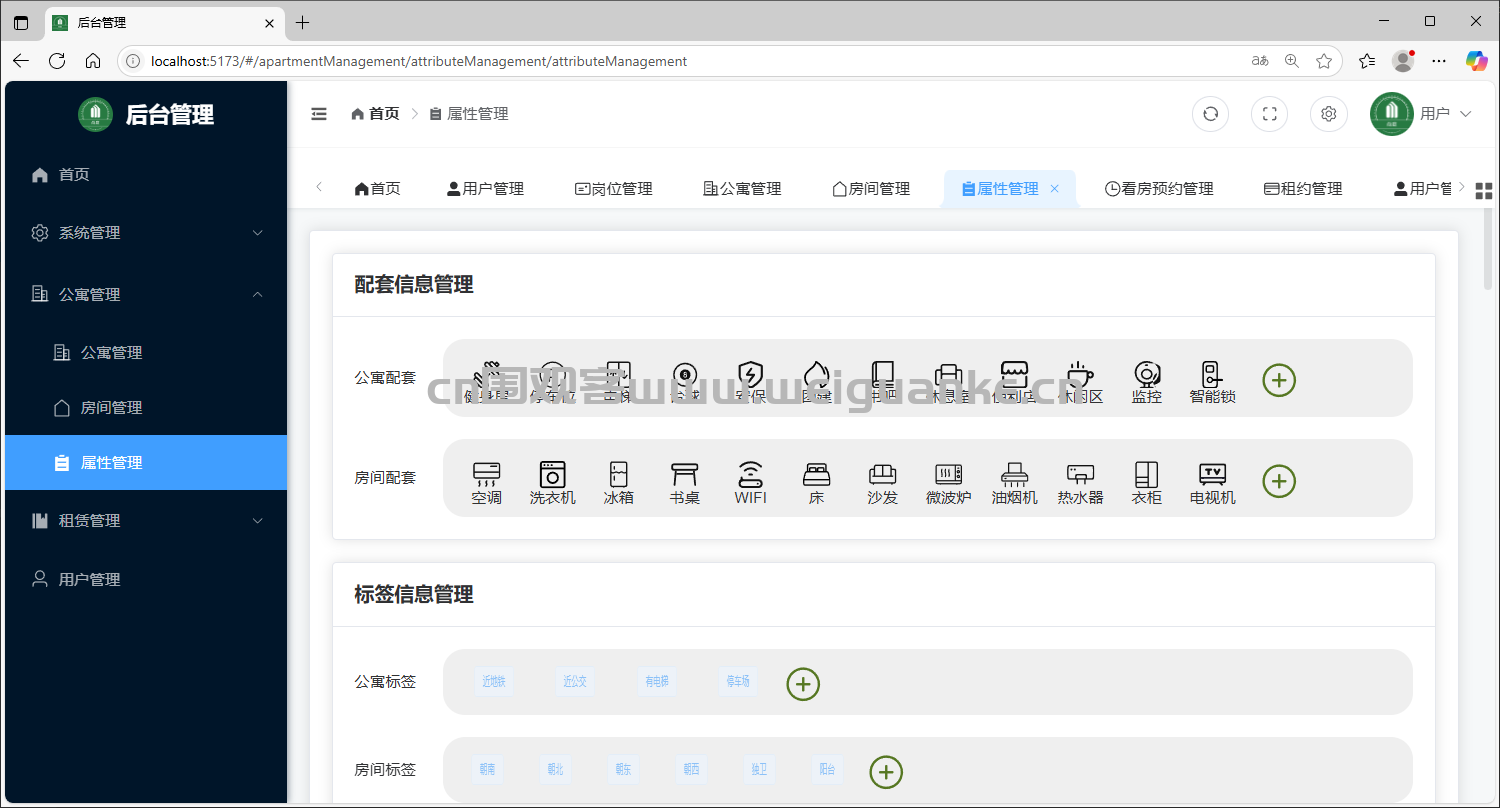Show later tabs with right arrow

pyautogui.click(x=1462, y=187)
